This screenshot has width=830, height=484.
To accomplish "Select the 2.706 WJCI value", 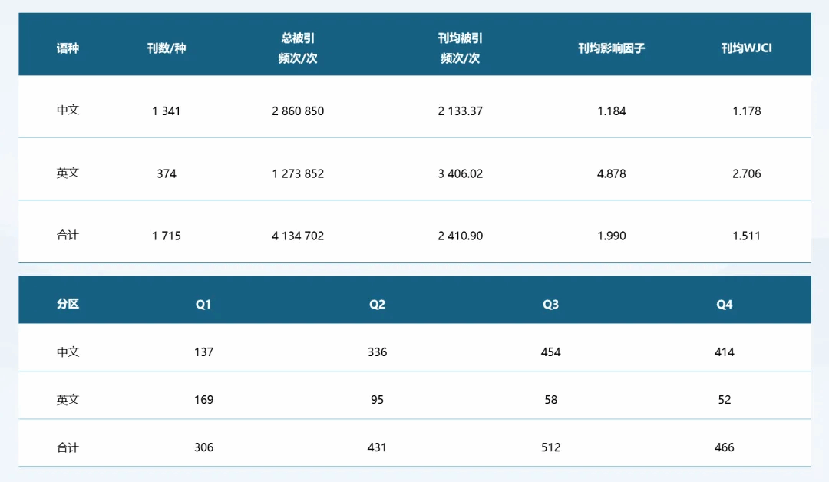I will coord(746,173).
